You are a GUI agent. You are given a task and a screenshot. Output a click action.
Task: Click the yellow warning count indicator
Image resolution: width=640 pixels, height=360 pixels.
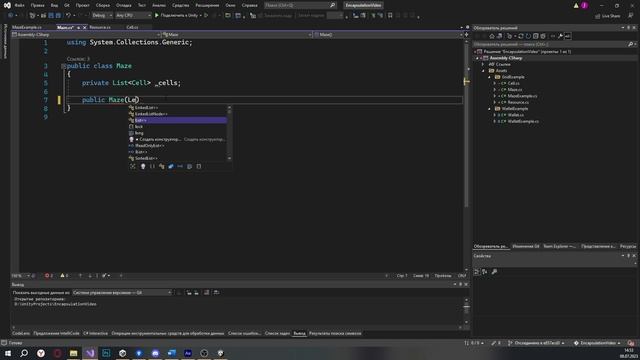[x=64, y=276]
